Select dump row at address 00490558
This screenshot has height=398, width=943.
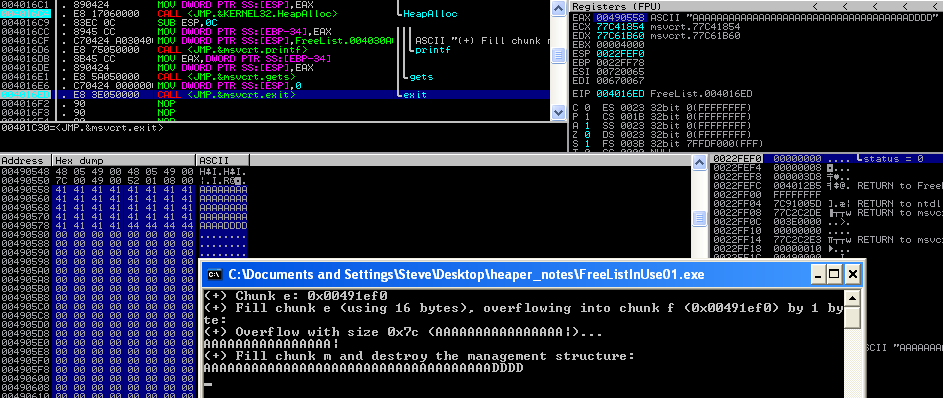[124, 189]
